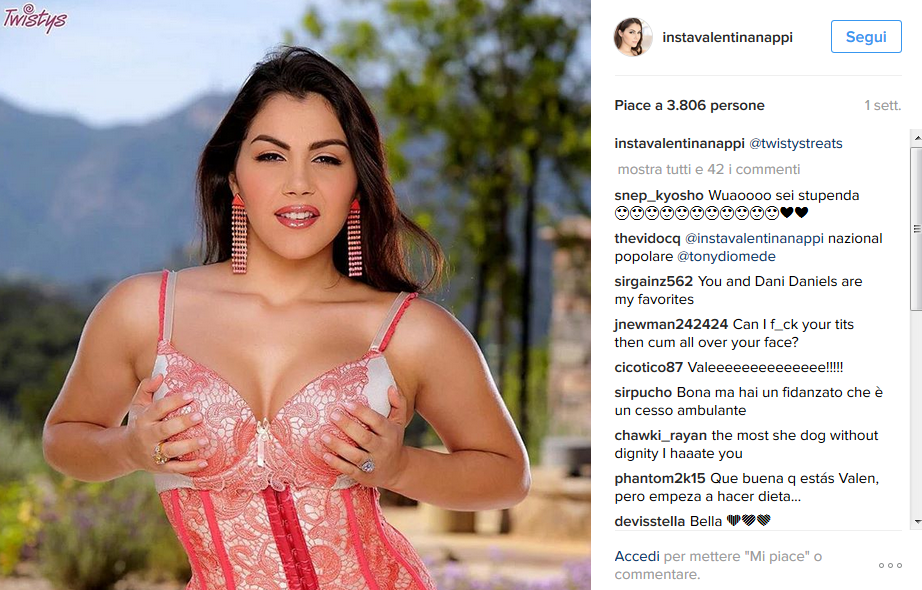View likes from 3.806 people
The width and height of the screenshot is (922, 590).
tap(689, 105)
